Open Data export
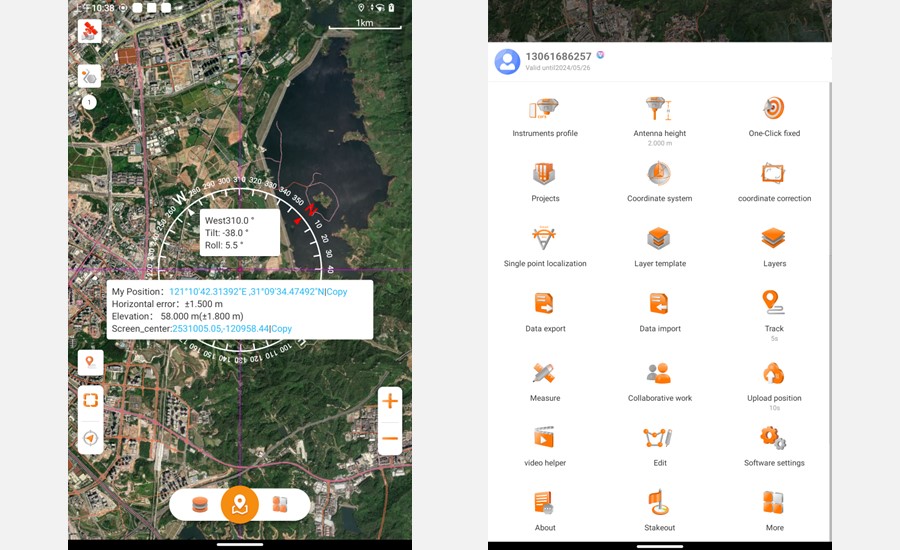 pos(545,310)
